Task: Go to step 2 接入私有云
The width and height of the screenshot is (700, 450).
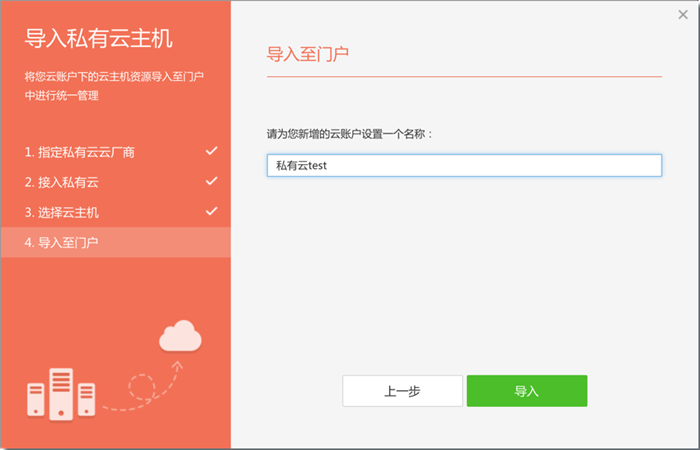Action: tap(62, 182)
